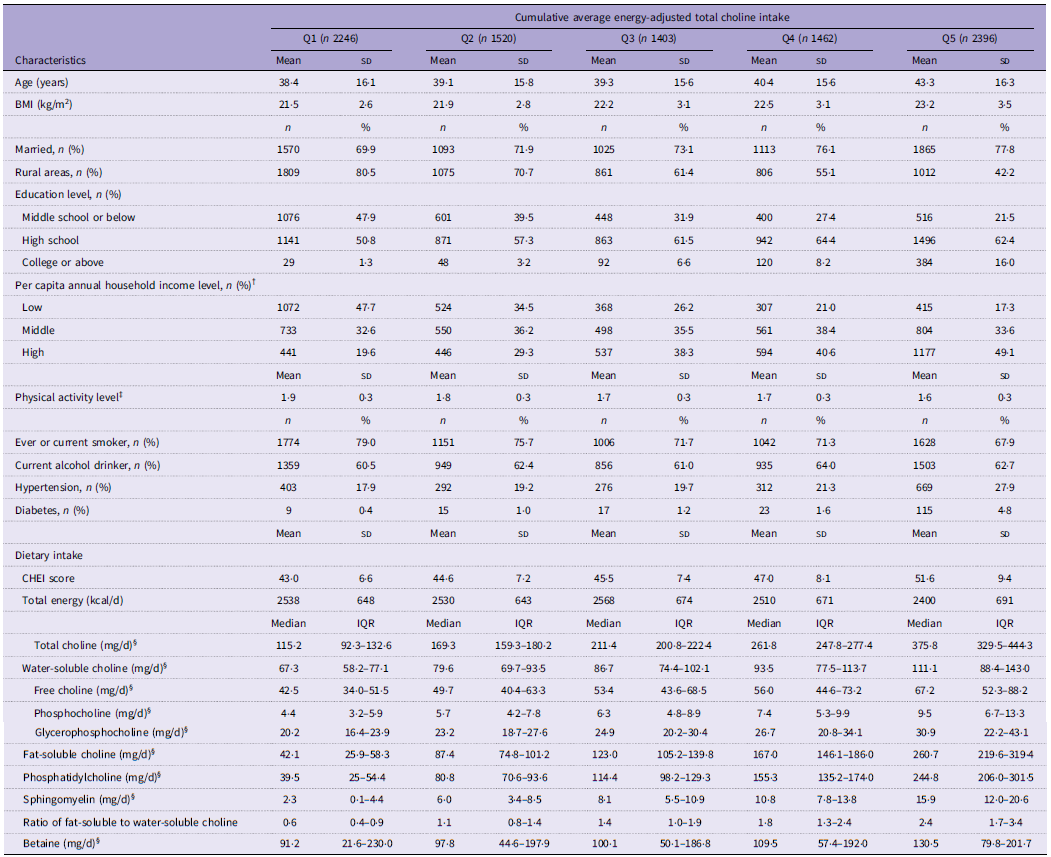Select the Rural areas row label

[58, 172]
